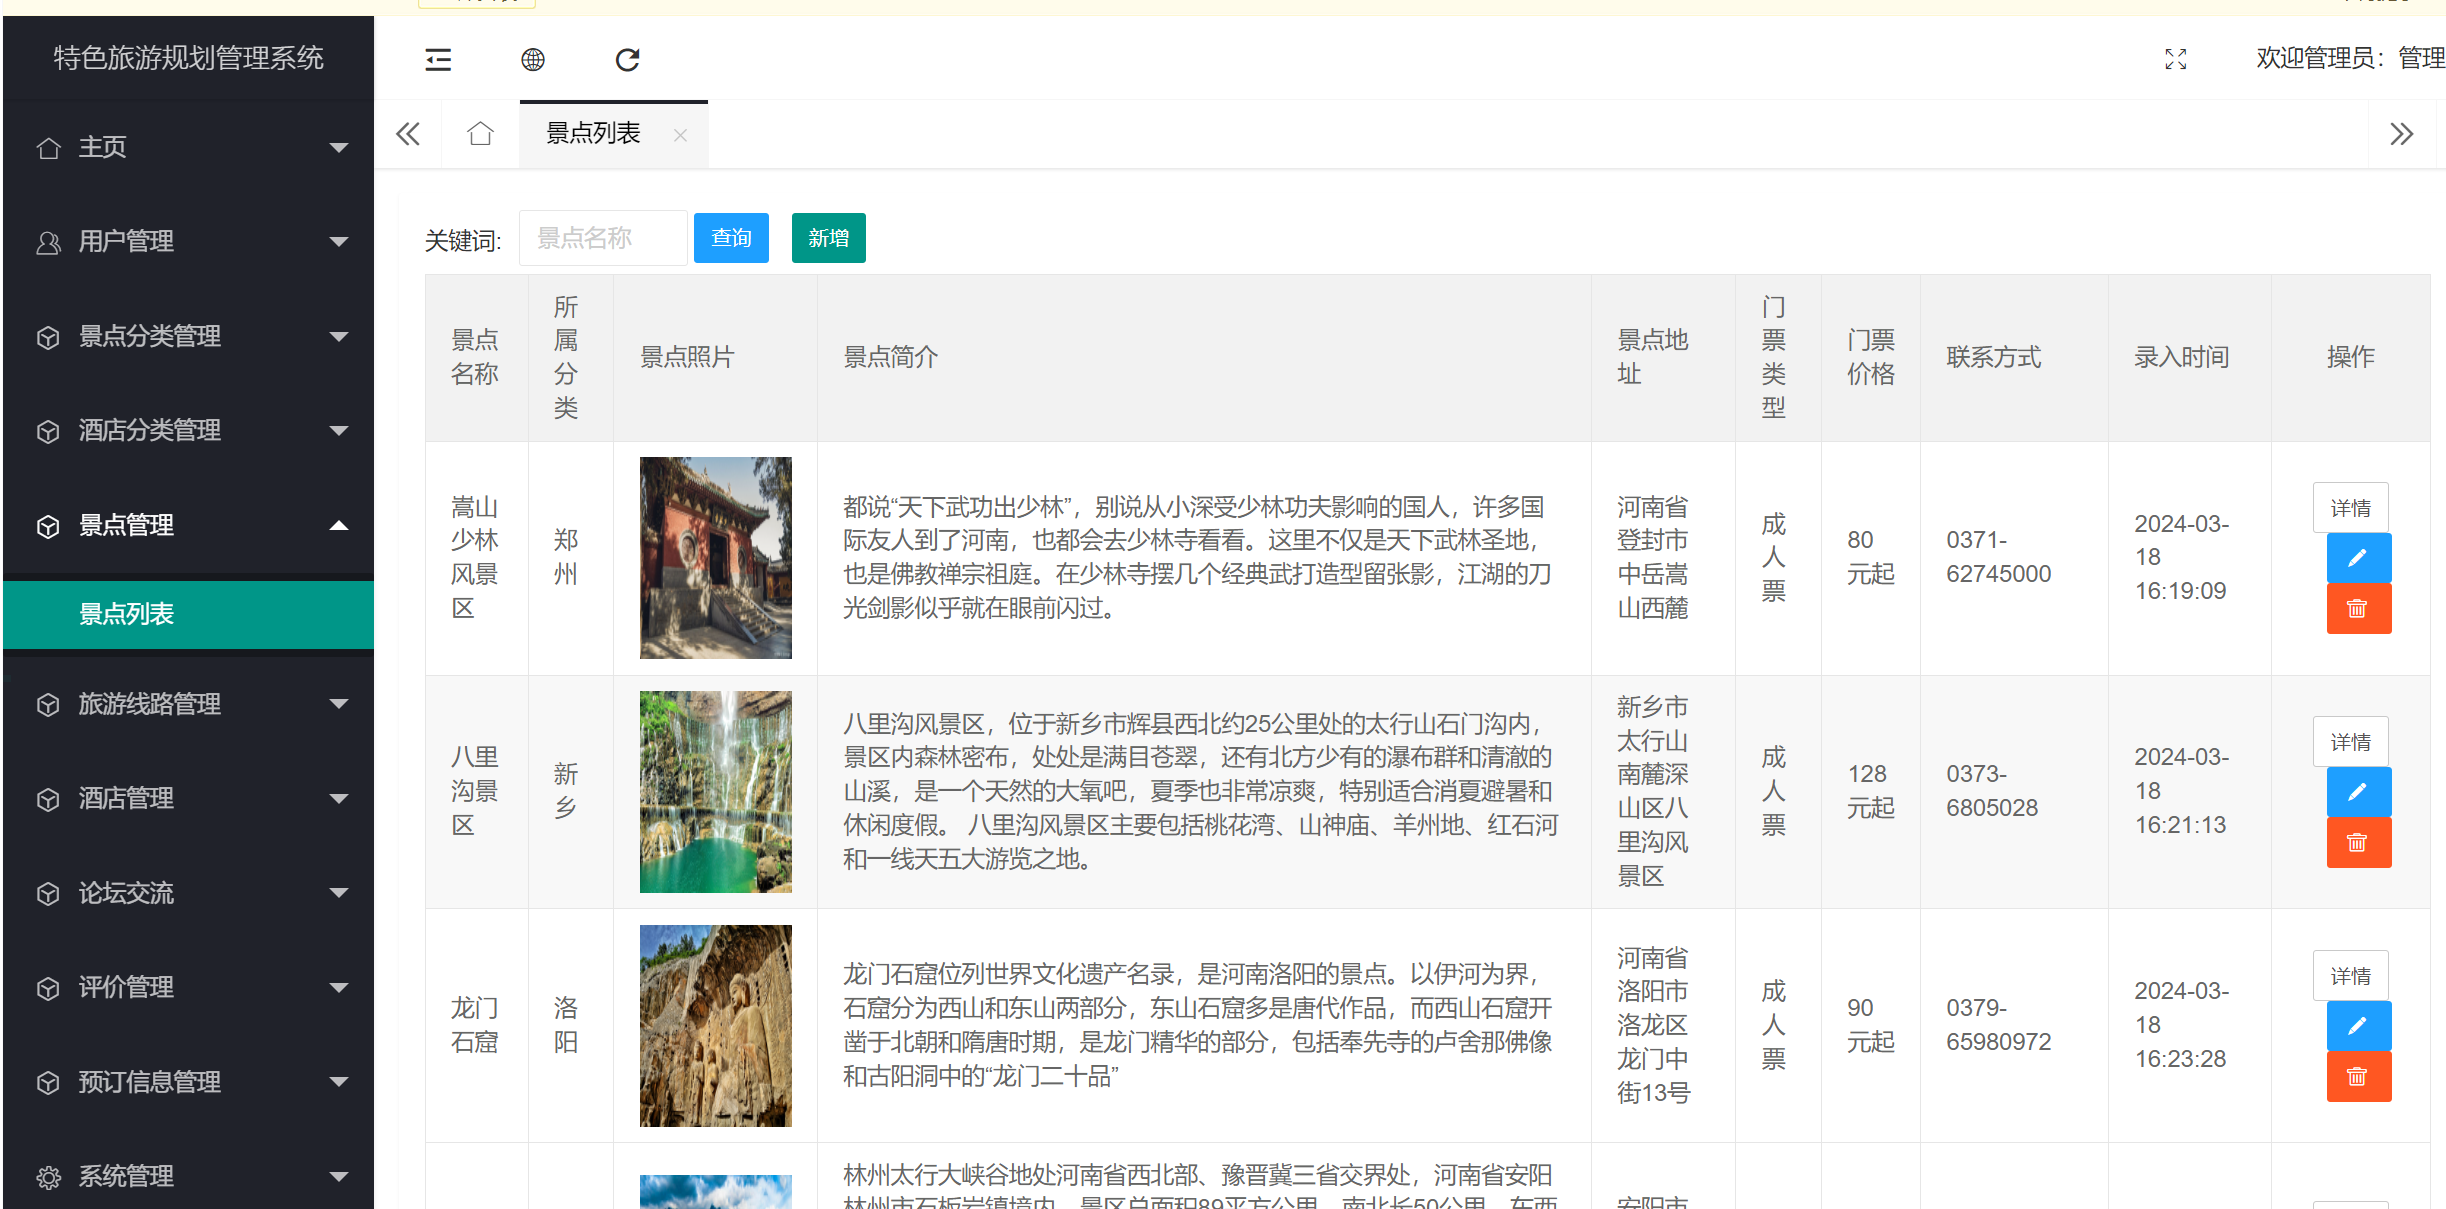The height and width of the screenshot is (1209, 2446).
Task: Enter fullscreen with the expand icon
Action: 2176,60
